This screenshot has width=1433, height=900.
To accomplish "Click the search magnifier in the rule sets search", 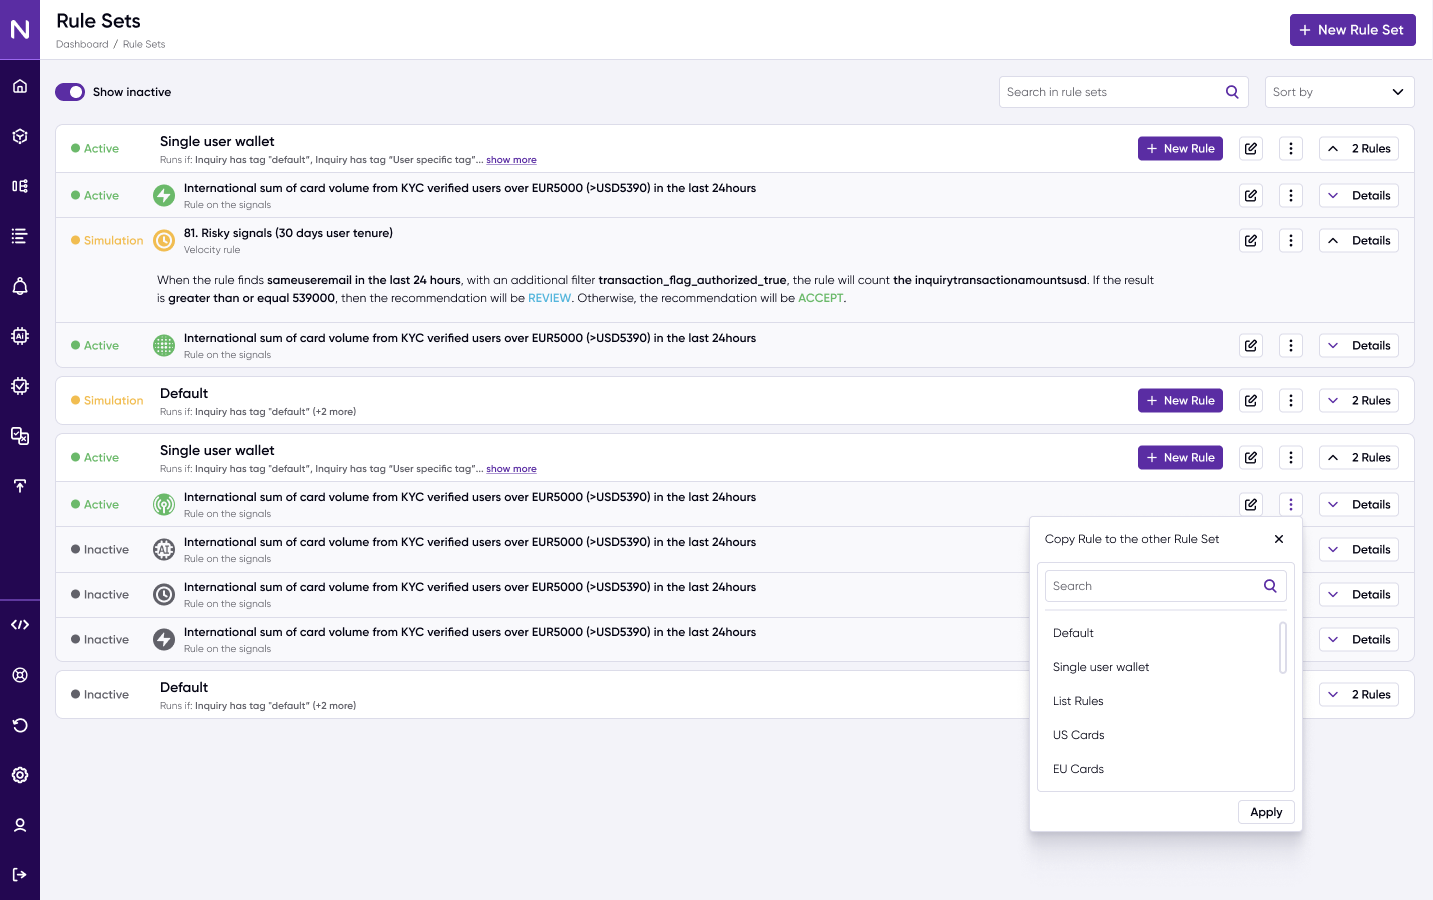I will pos(1232,92).
